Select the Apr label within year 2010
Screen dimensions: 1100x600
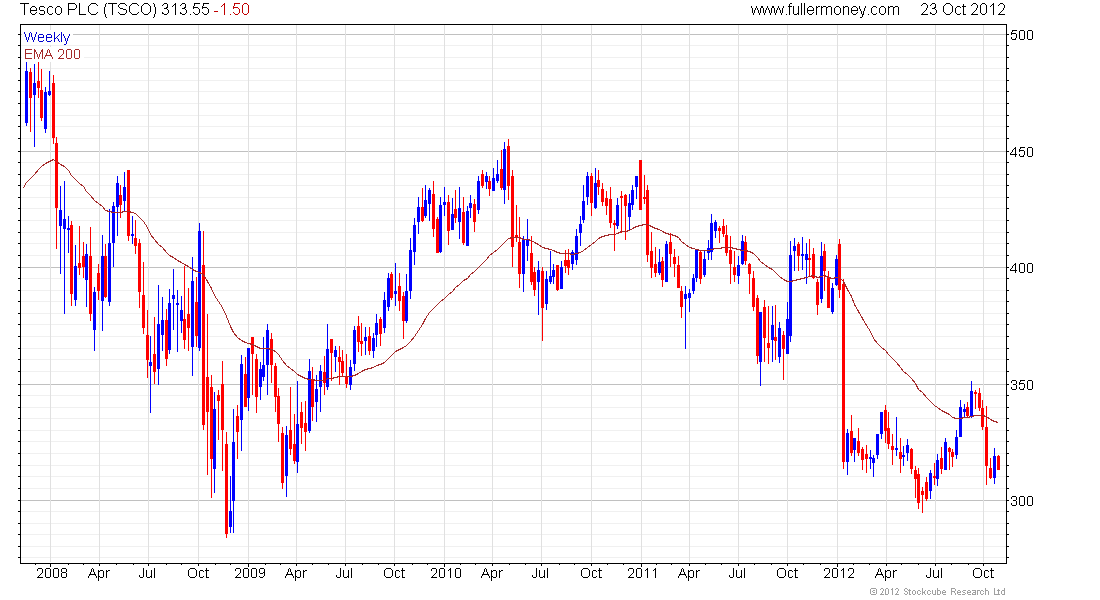[x=492, y=573]
